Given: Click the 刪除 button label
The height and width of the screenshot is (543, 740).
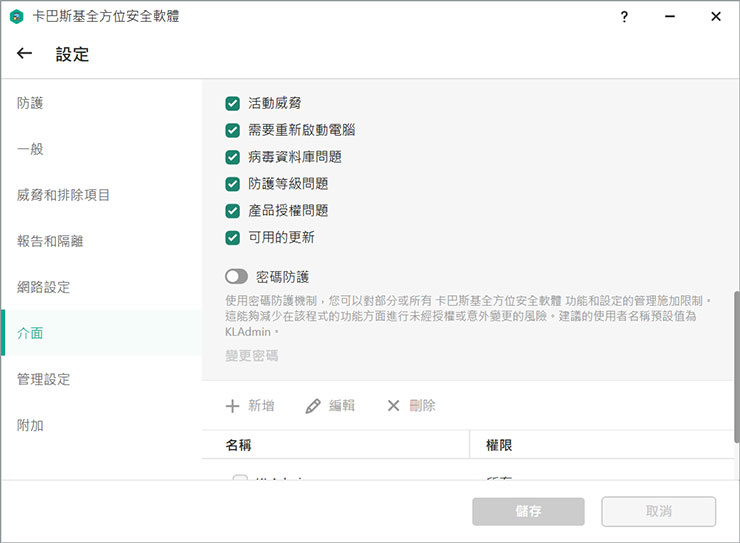Looking at the screenshot, I should 422,406.
